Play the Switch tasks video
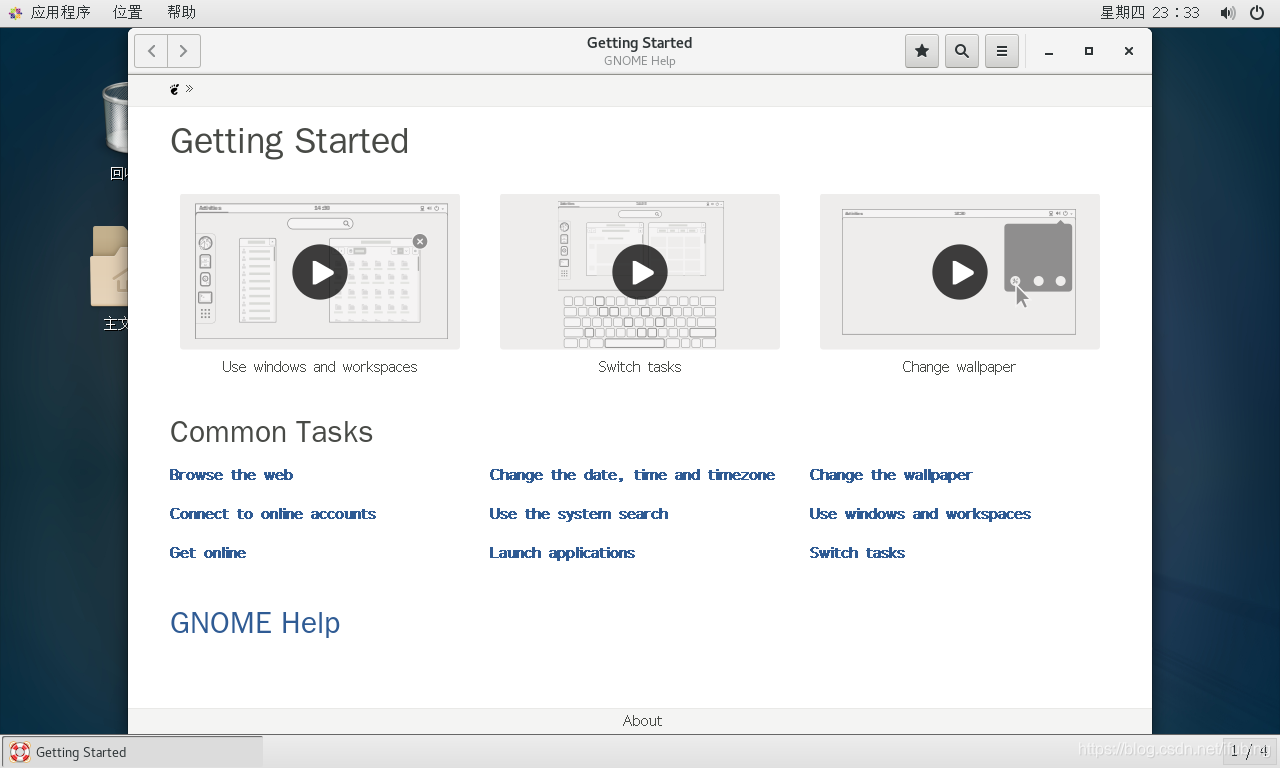The width and height of the screenshot is (1280, 768). point(640,272)
